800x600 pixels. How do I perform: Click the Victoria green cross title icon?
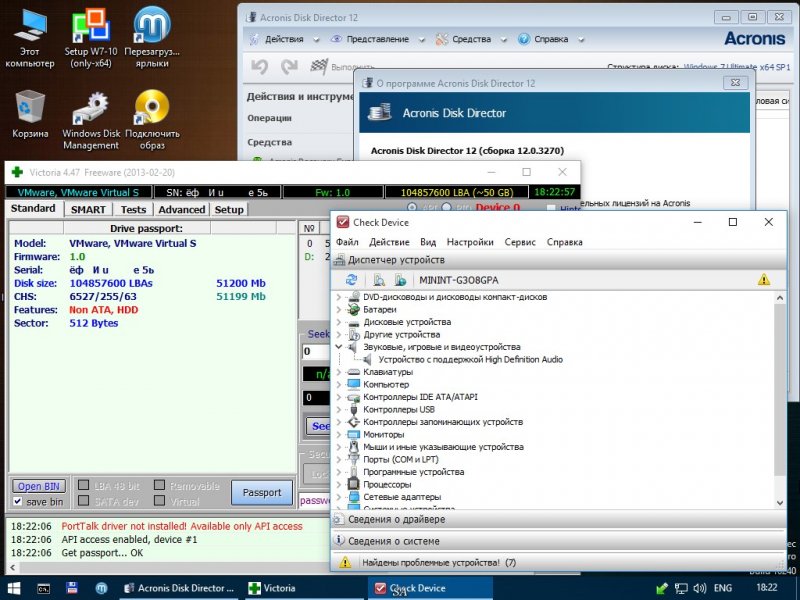coord(17,172)
